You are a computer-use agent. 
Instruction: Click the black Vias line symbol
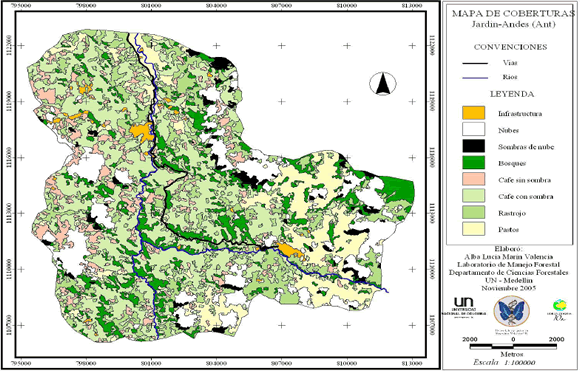point(475,64)
